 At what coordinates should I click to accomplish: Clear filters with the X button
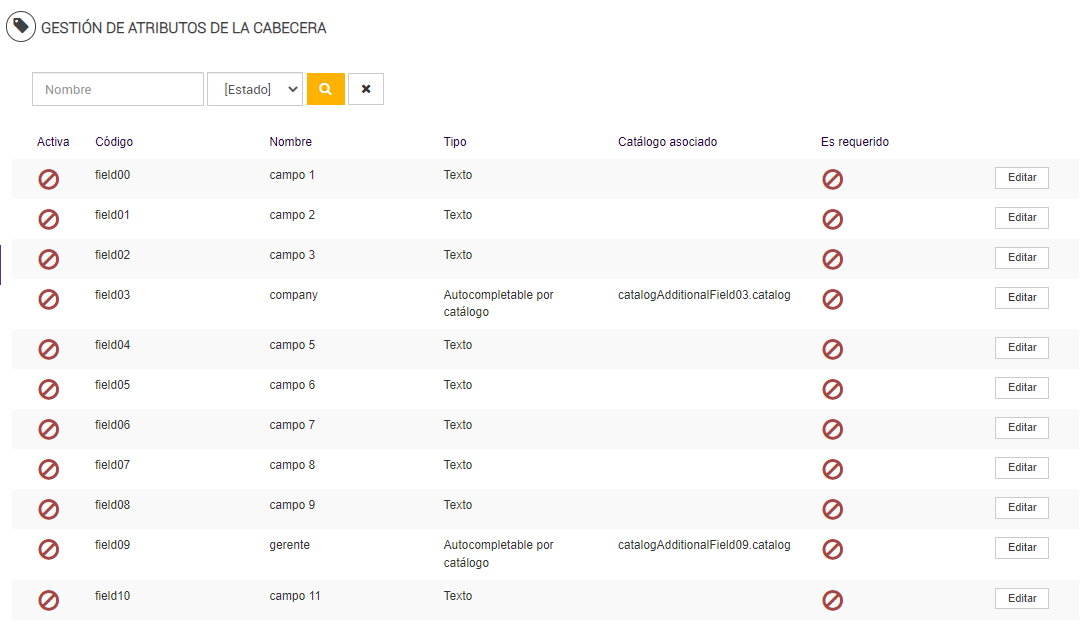click(366, 89)
